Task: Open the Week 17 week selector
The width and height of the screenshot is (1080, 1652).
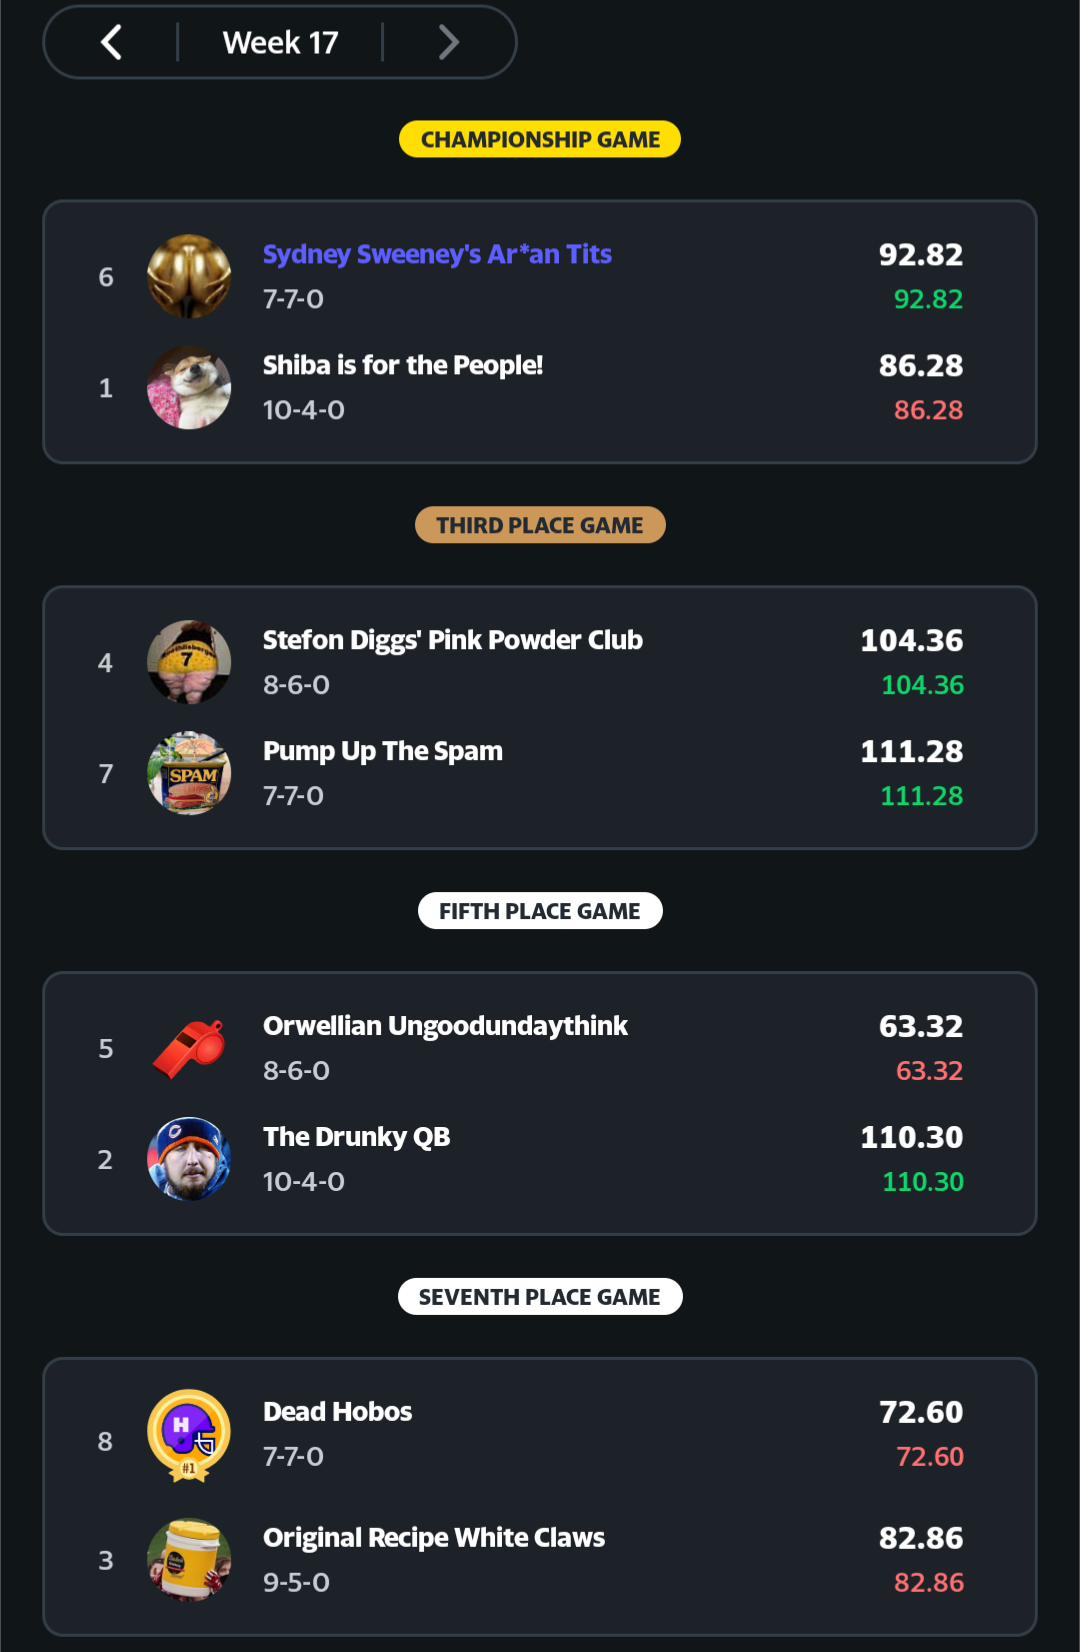Action: click(x=280, y=42)
